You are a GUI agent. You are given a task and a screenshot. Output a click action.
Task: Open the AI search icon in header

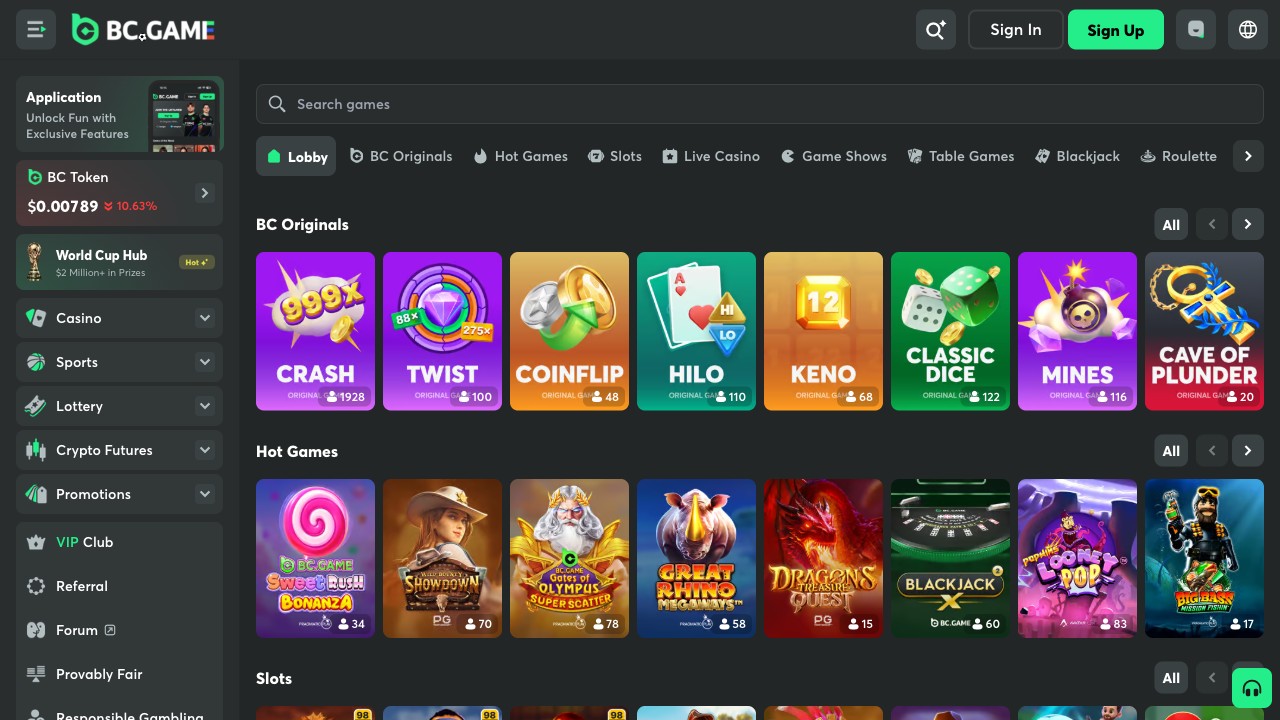click(936, 30)
